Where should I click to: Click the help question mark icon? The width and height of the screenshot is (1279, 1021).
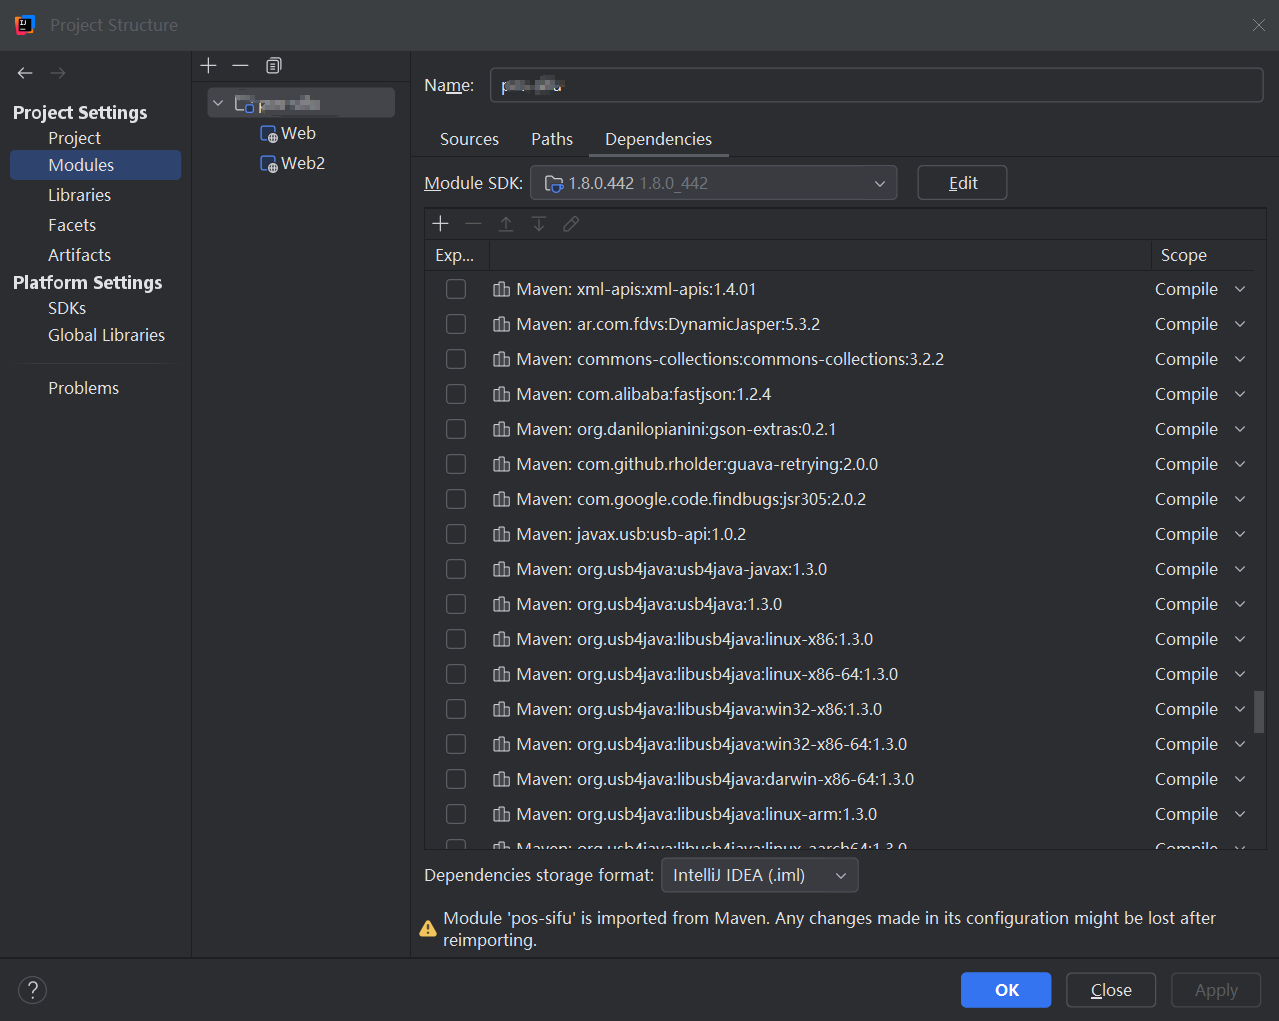click(x=32, y=990)
